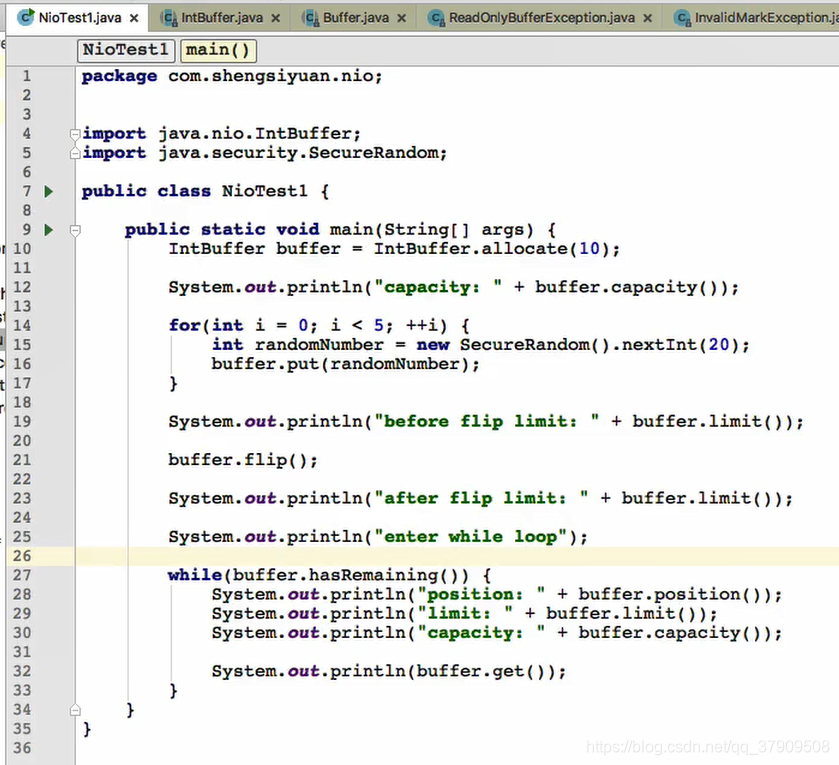Click the Buffer.java class file icon
The height and width of the screenshot is (765, 839).
coord(310,18)
